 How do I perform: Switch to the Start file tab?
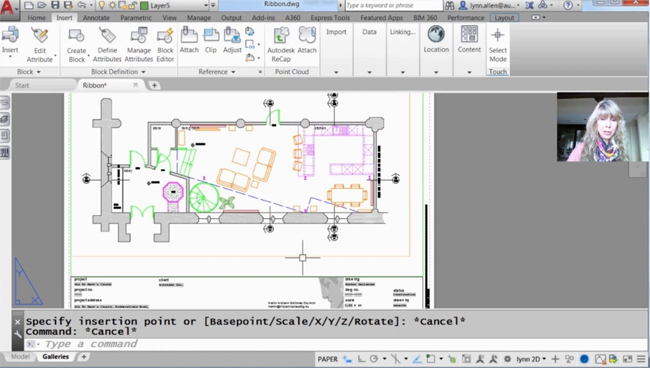22,85
